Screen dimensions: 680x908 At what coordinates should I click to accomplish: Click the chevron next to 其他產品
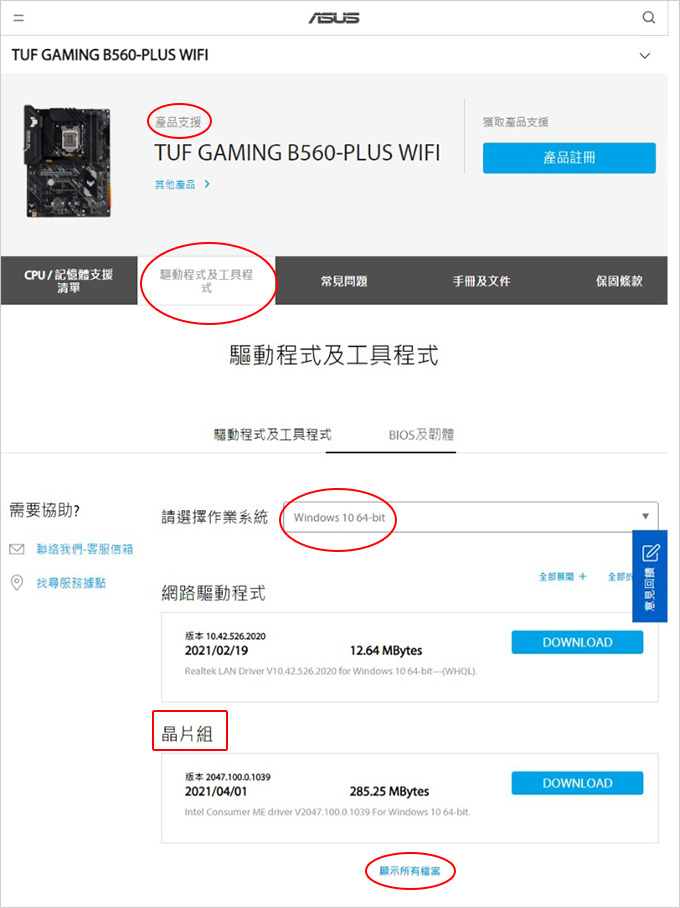coord(207,184)
